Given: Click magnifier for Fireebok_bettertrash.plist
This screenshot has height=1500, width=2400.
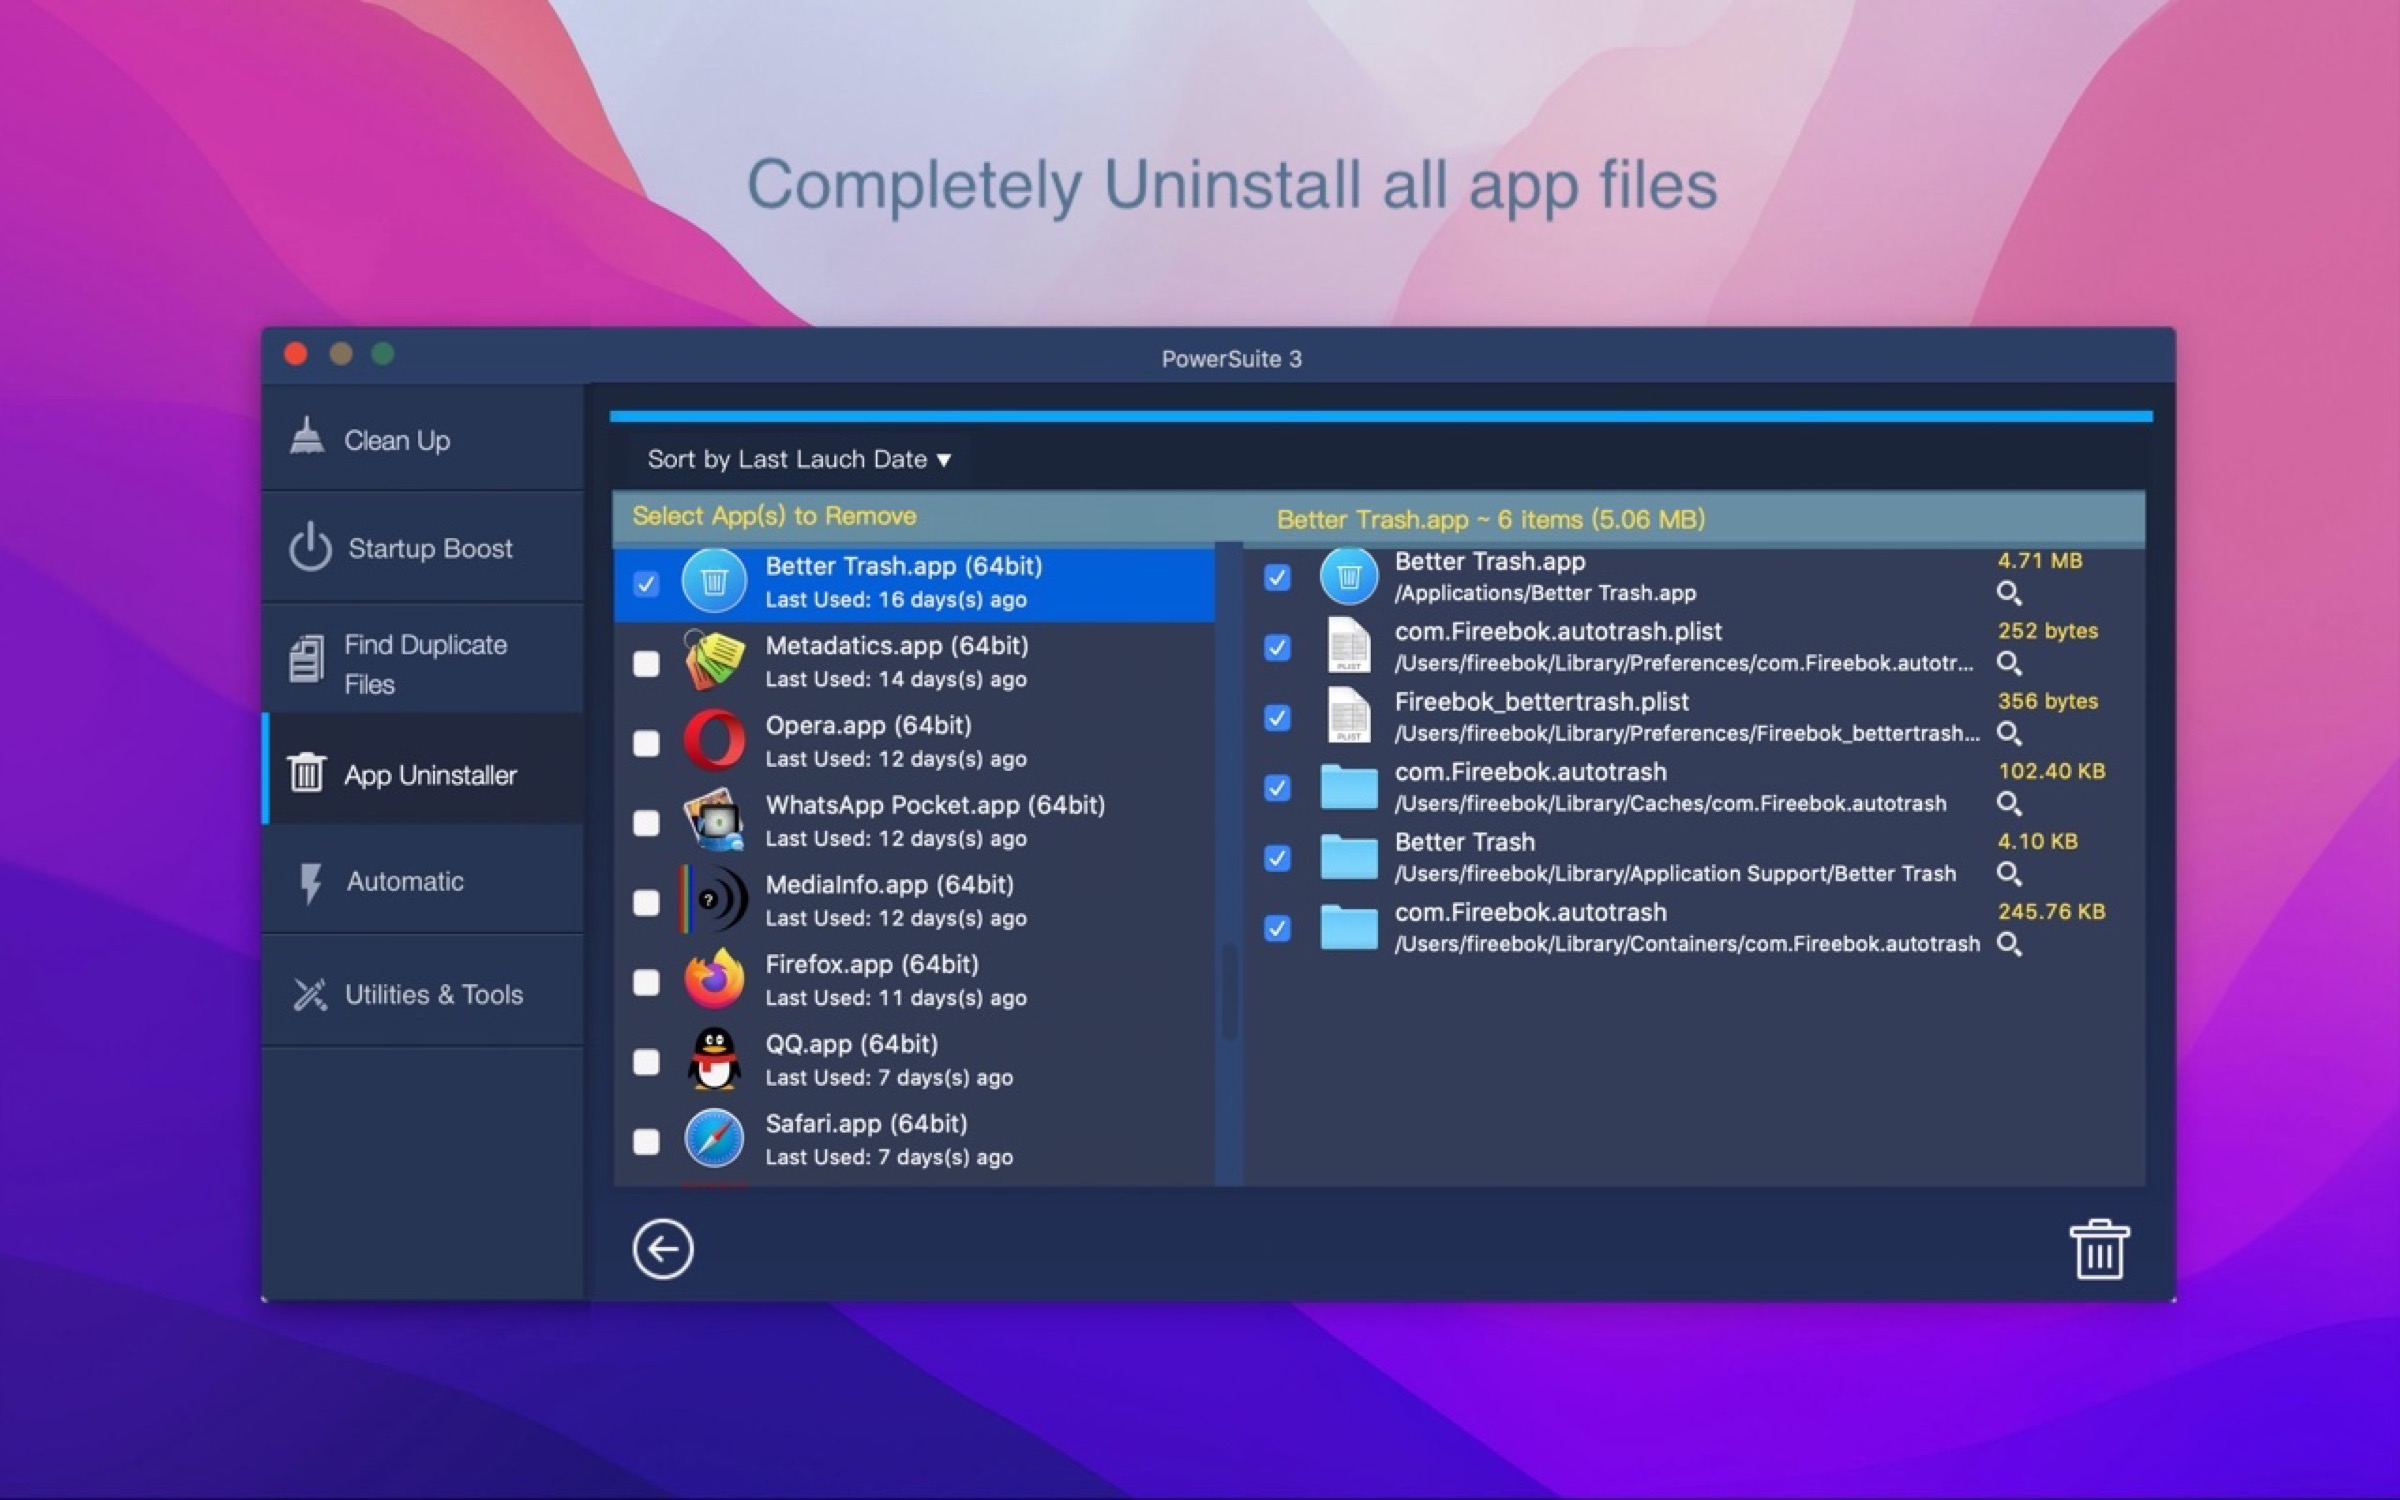Looking at the screenshot, I should [x=2009, y=733].
